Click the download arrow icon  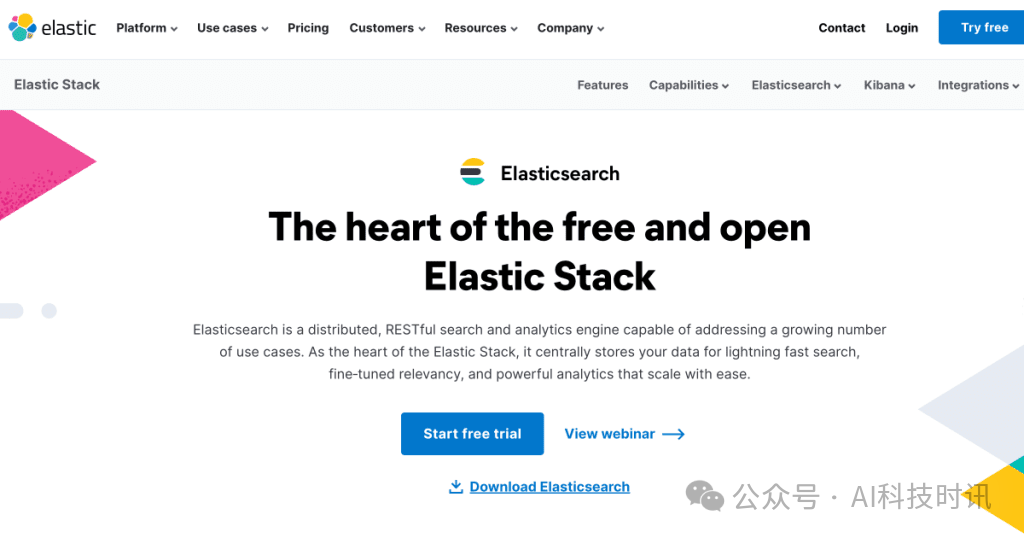tap(456, 487)
